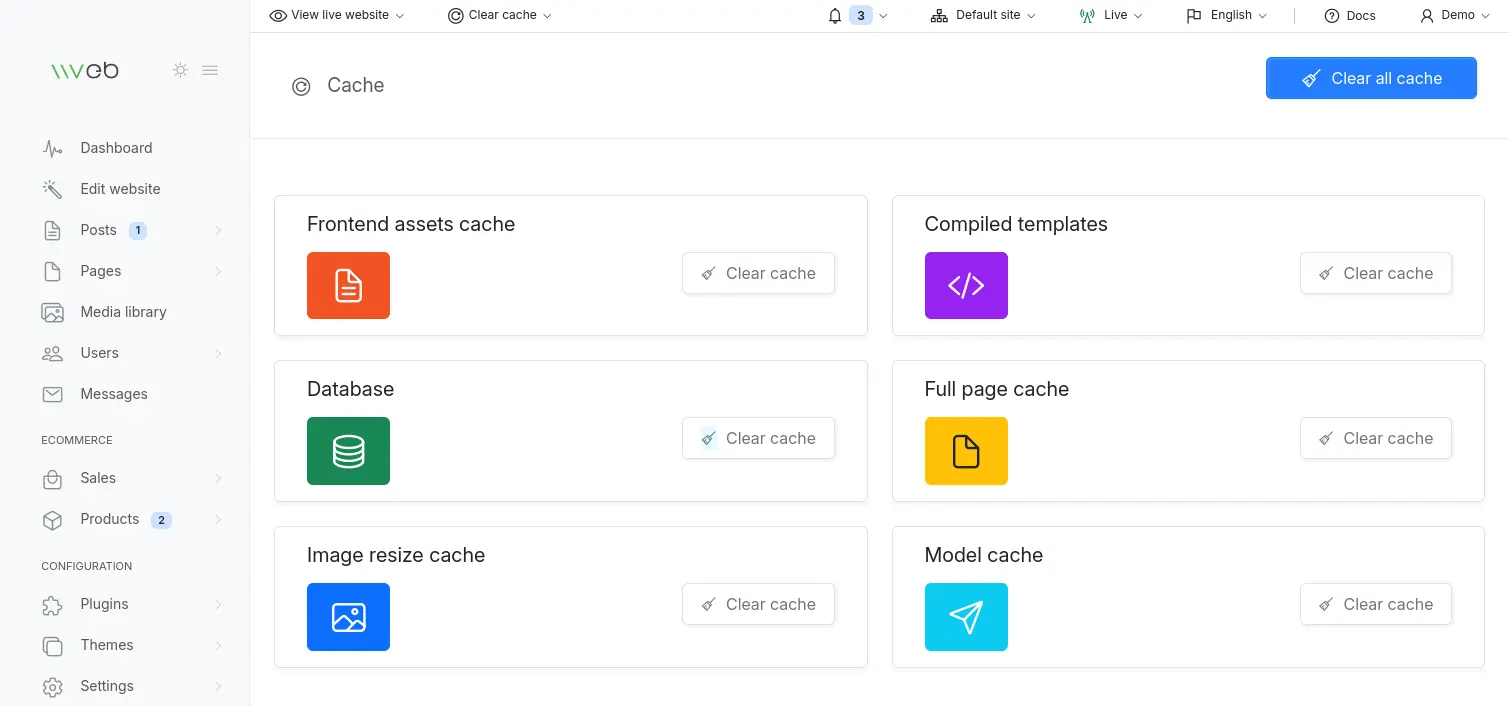Open the Default site selector dropdown
This screenshot has width=1509, height=706.
[x=982, y=14]
